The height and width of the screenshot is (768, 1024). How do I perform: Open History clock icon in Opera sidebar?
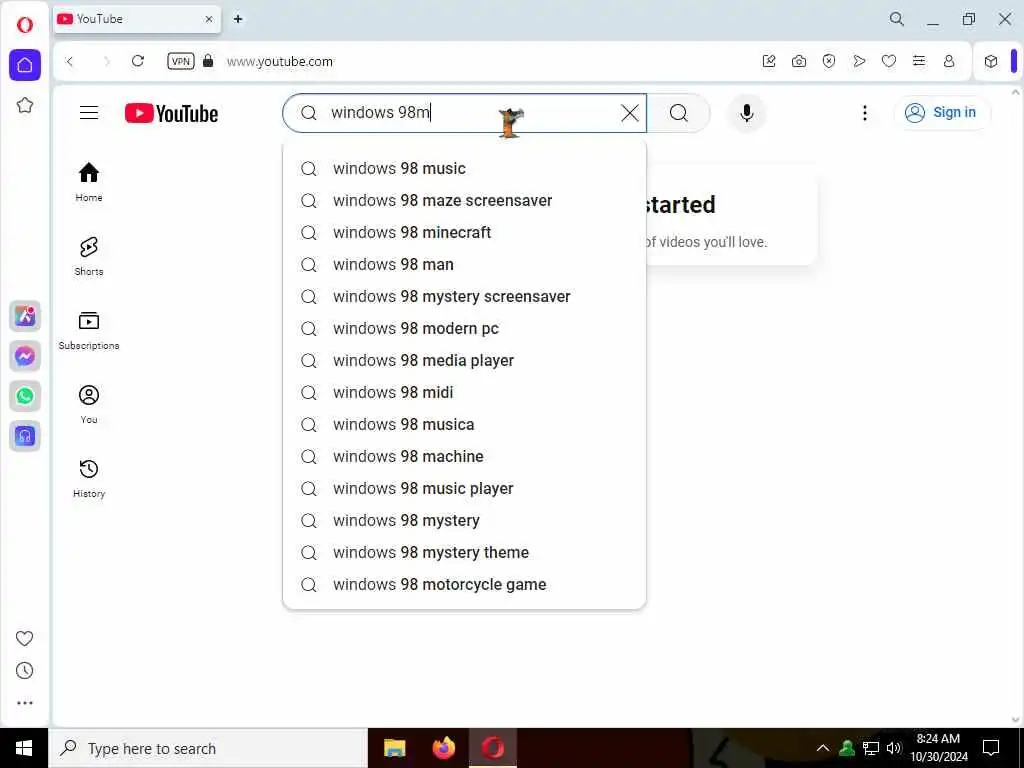25,671
